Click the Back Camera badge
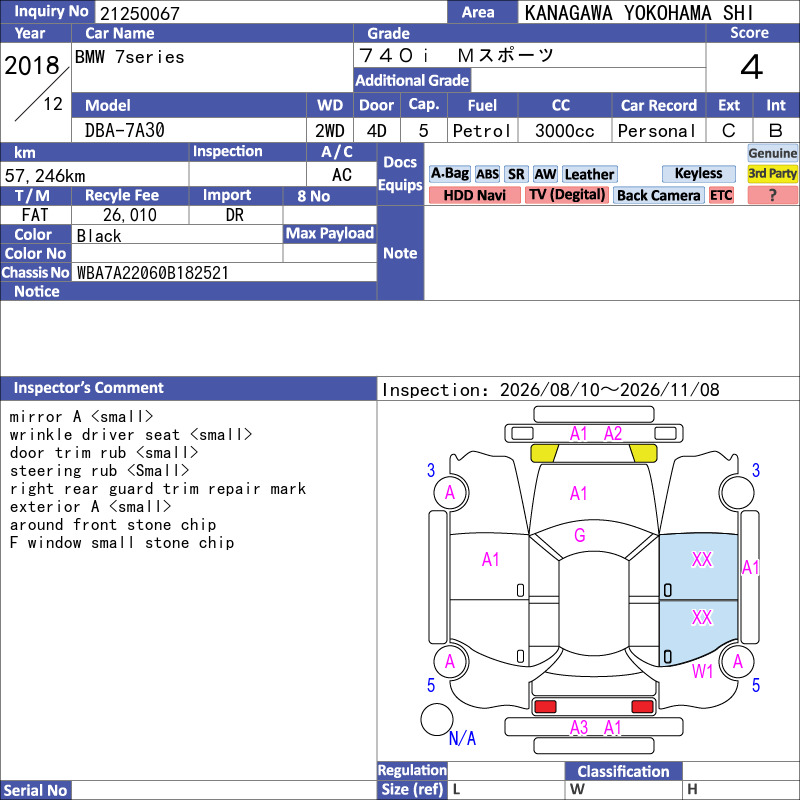The height and width of the screenshot is (800, 800). point(659,195)
